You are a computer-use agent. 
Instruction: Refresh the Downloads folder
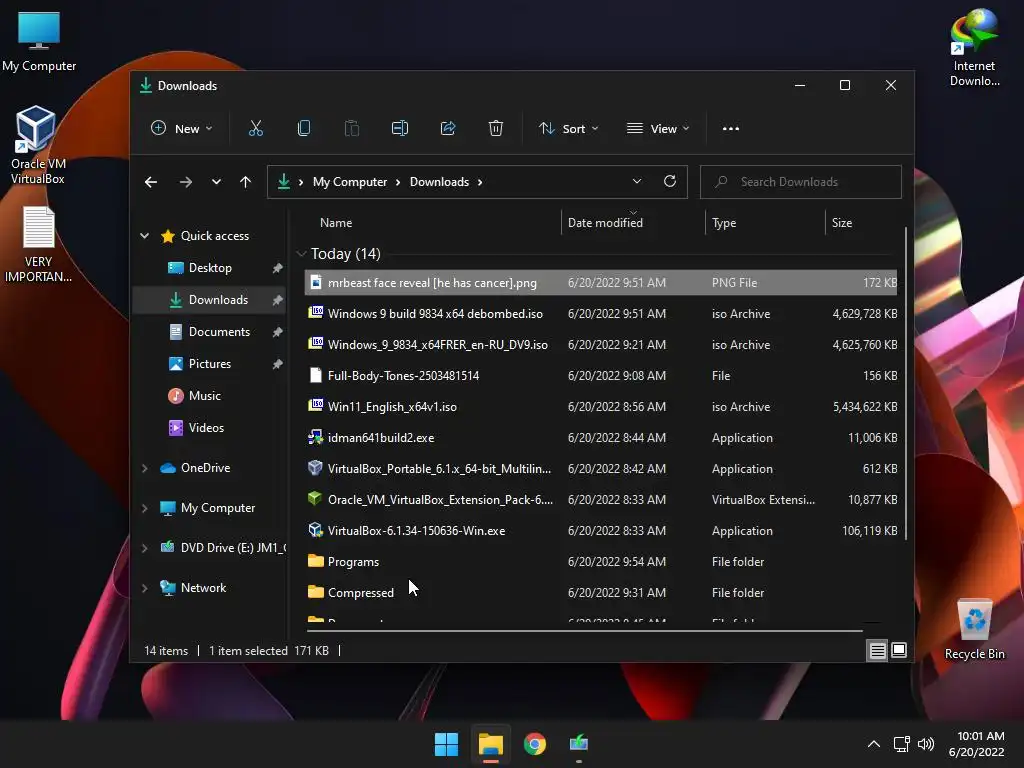pyautogui.click(x=670, y=182)
